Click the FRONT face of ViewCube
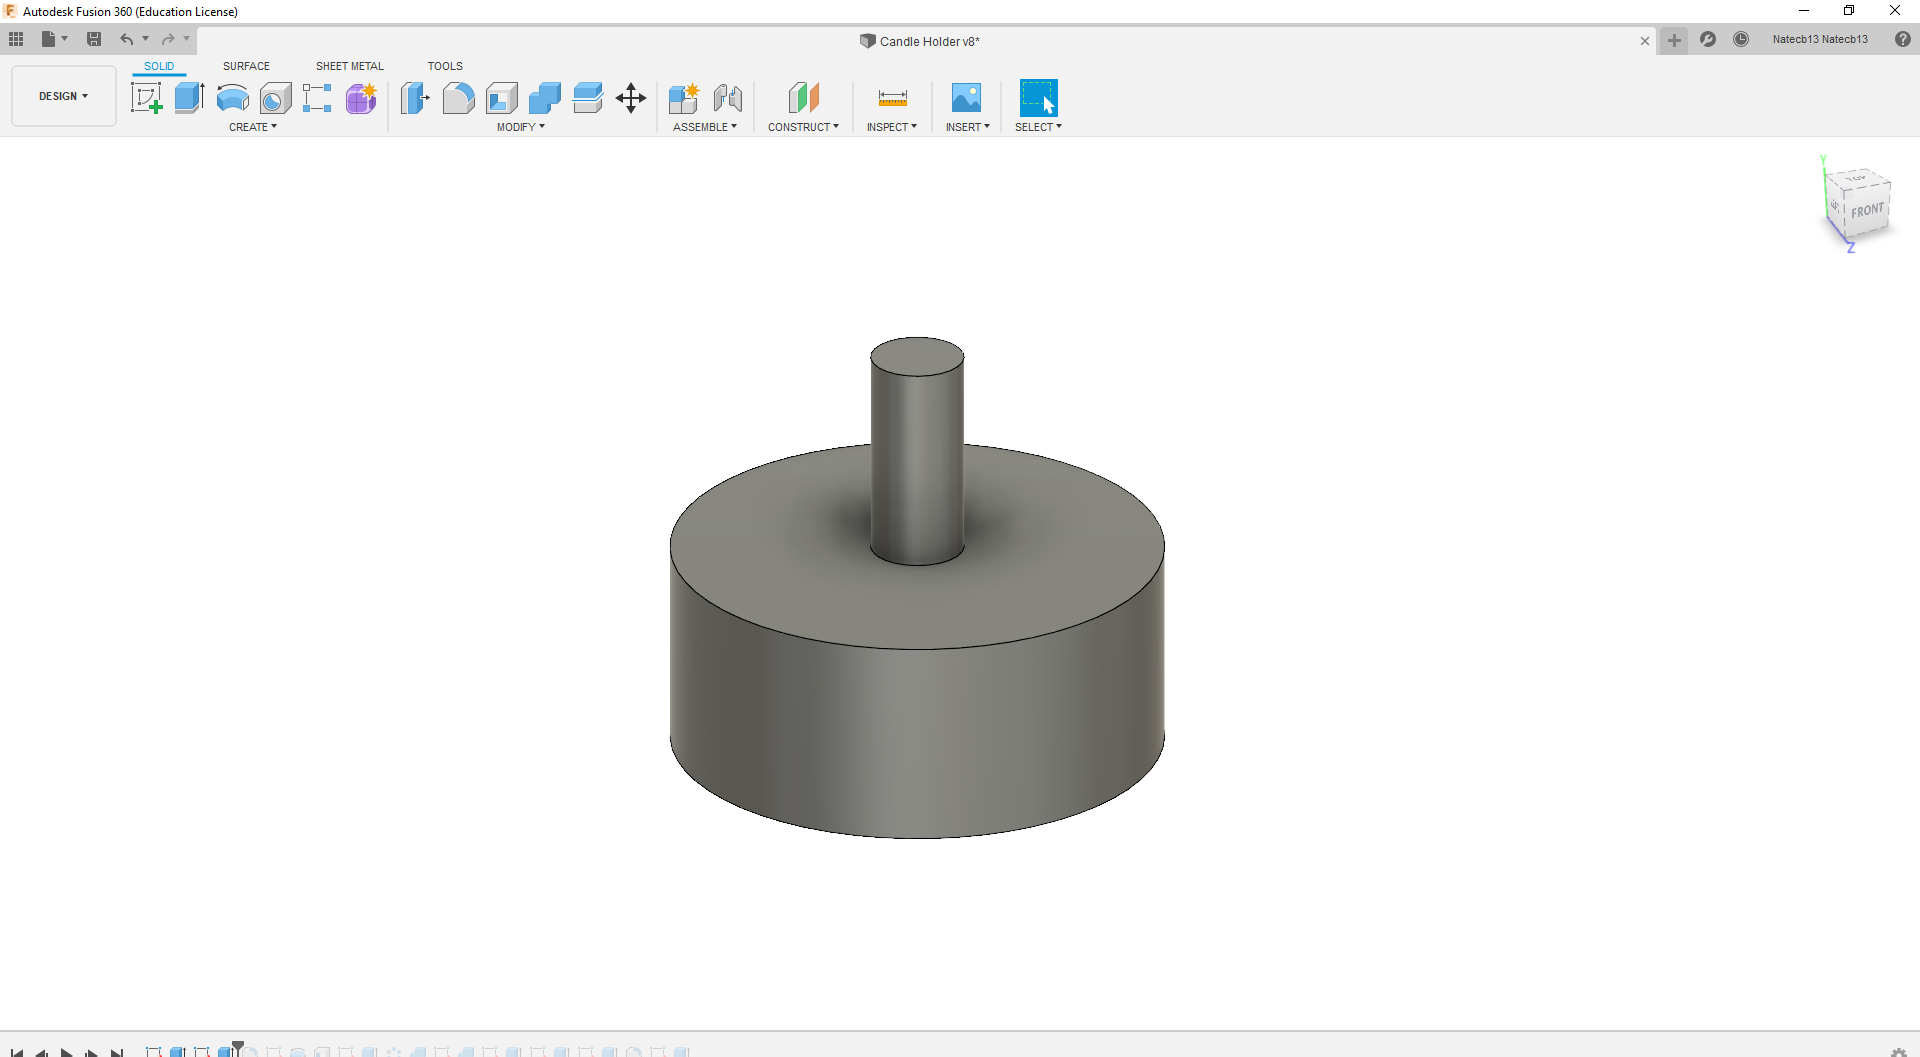This screenshot has width=1920, height=1057. tap(1866, 211)
